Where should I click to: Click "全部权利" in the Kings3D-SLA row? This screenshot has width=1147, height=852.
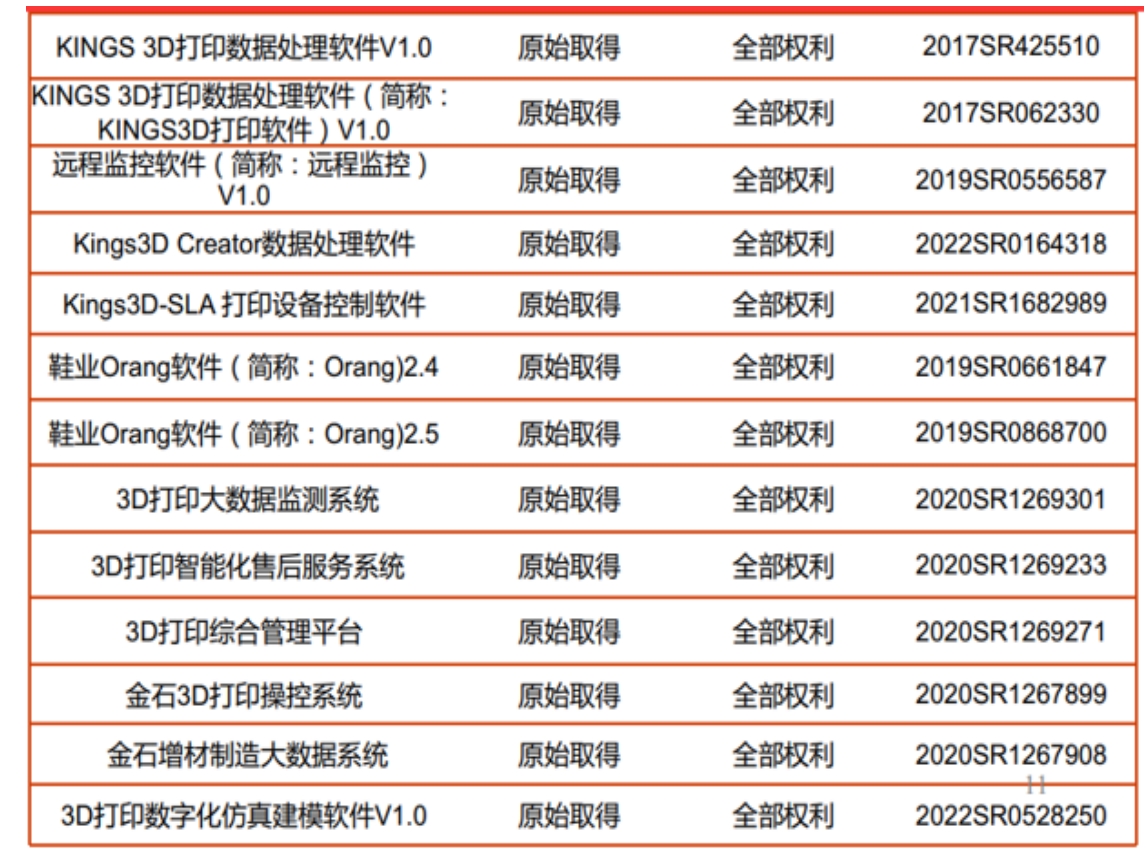pyautogui.click(x=783, y=305)
